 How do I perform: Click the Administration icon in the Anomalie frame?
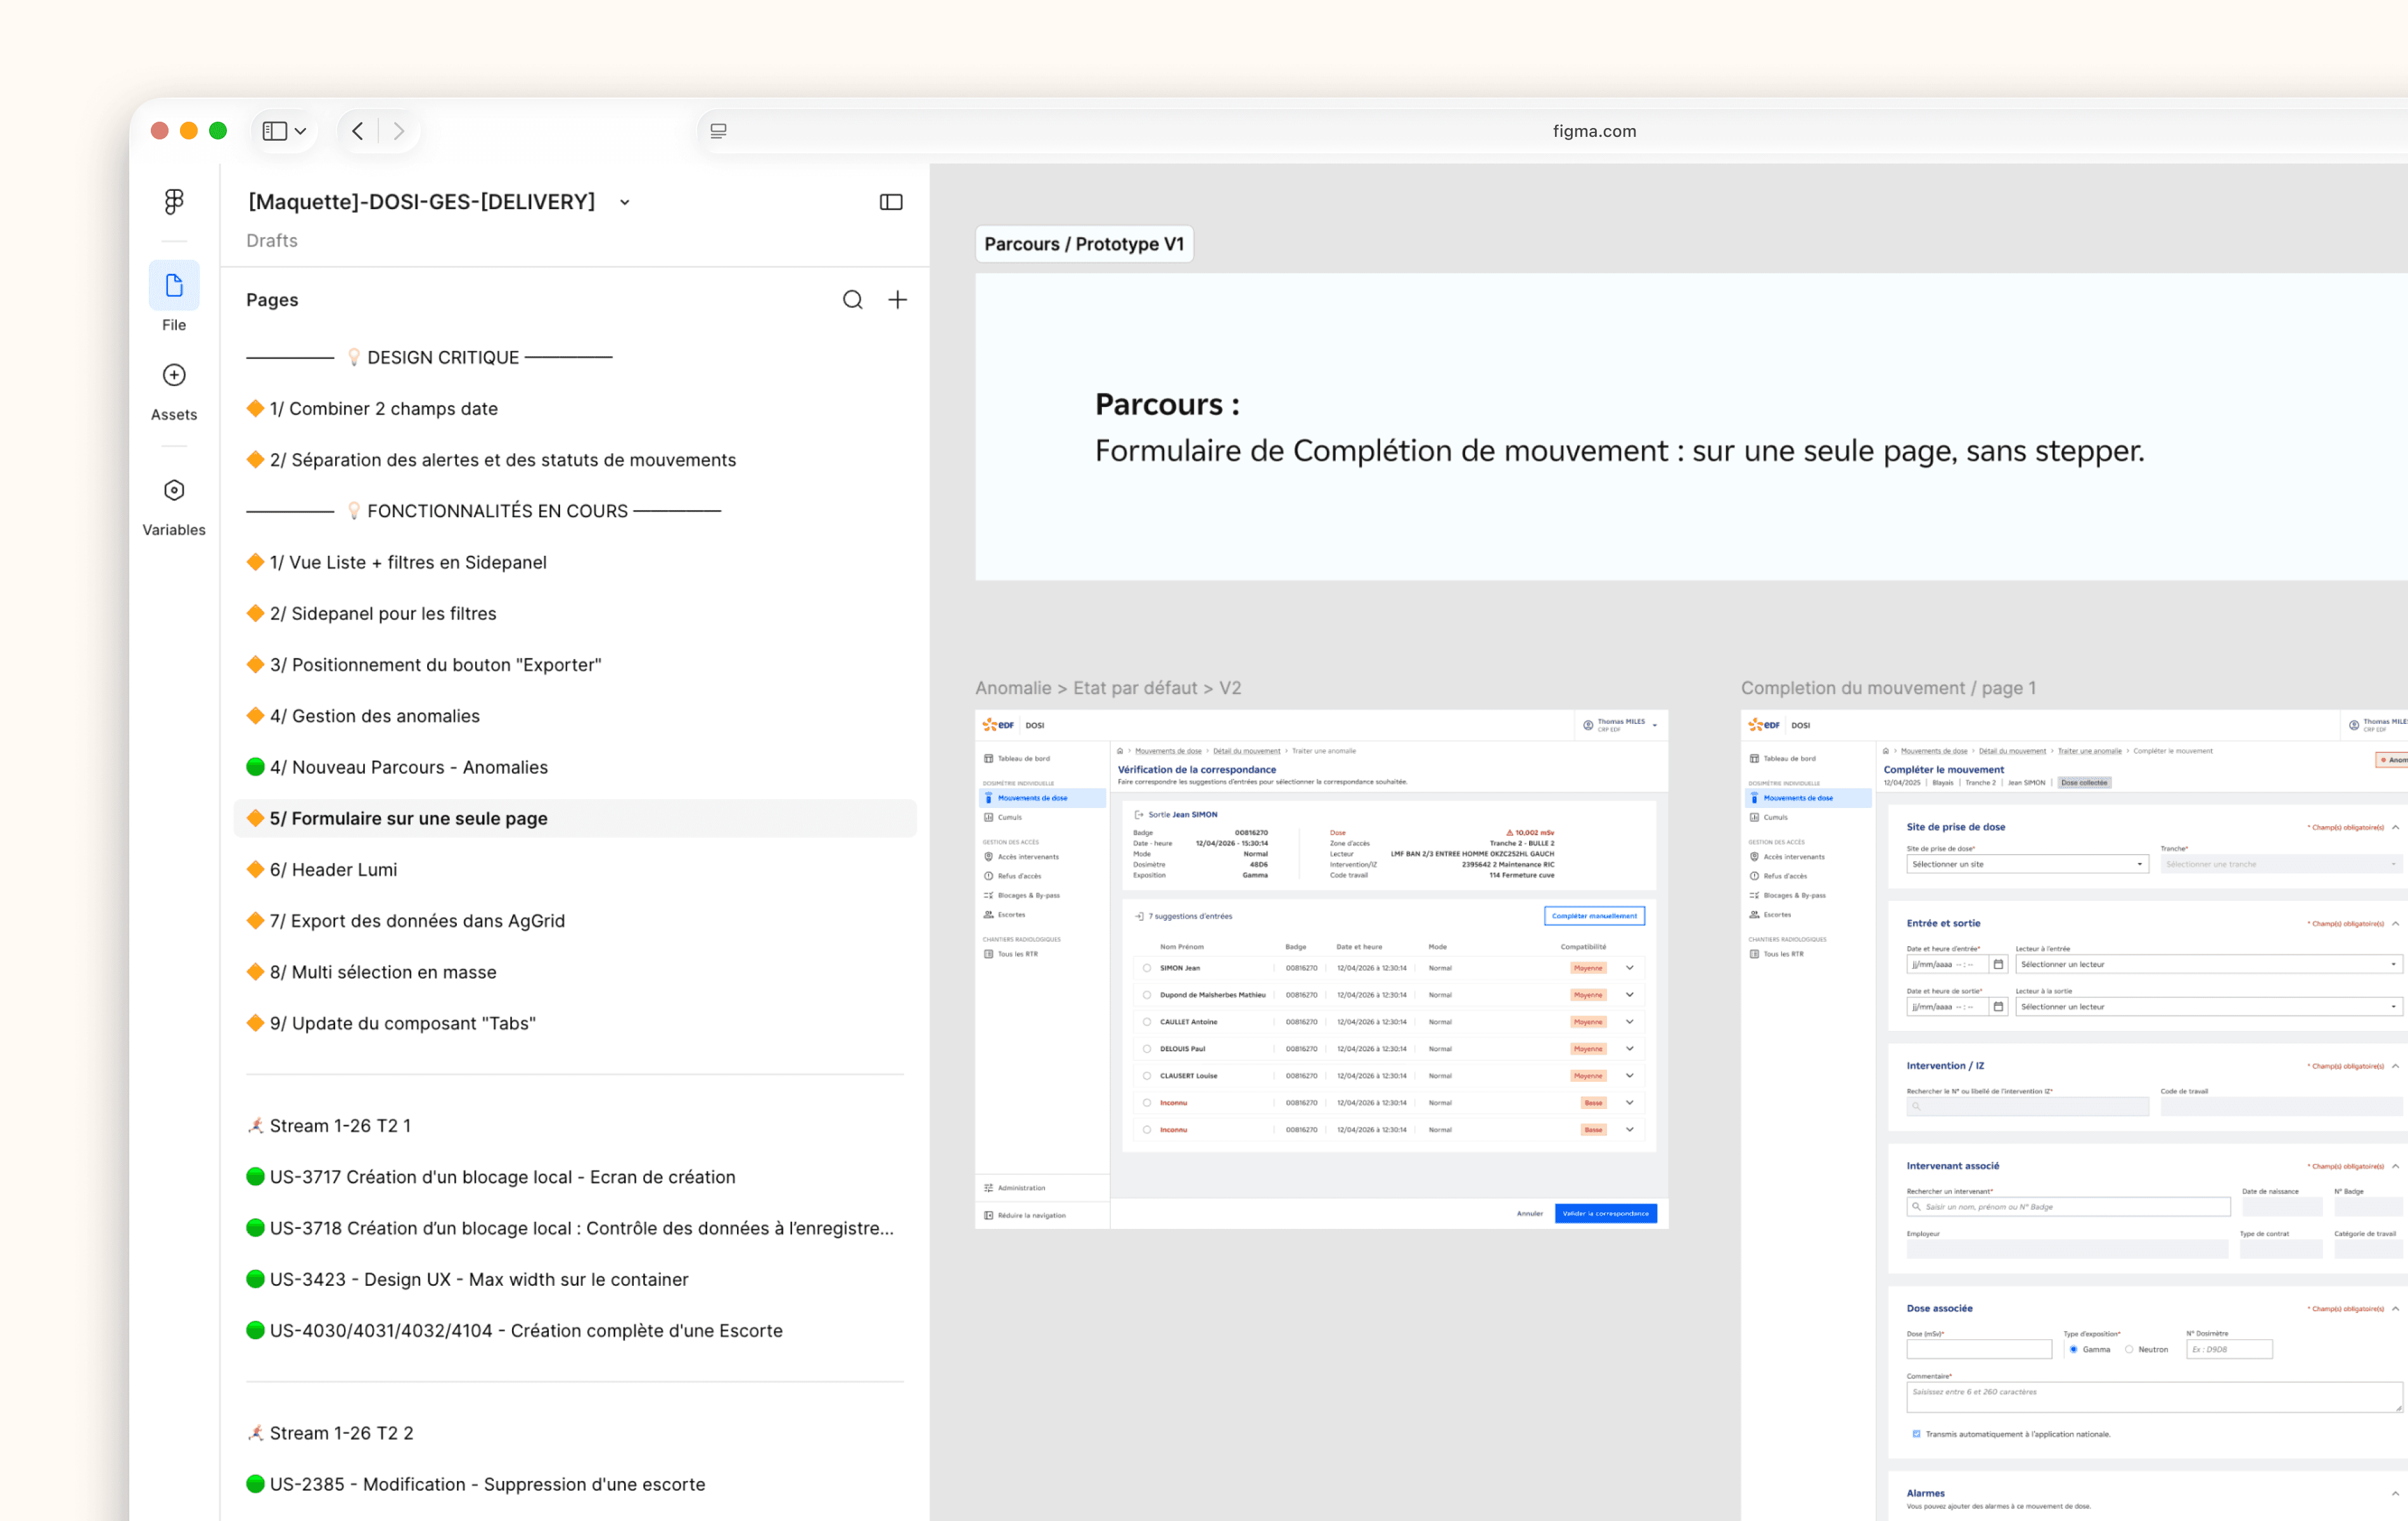[x=989, y=1188]
